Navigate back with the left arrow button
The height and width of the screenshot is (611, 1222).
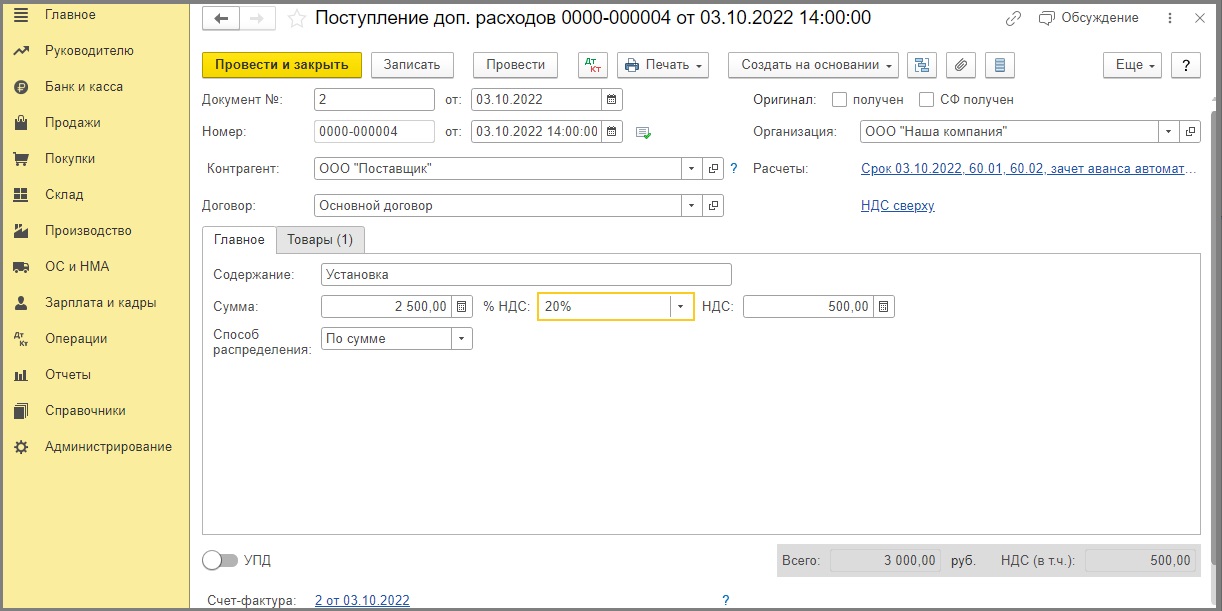[x=221, y=19]
